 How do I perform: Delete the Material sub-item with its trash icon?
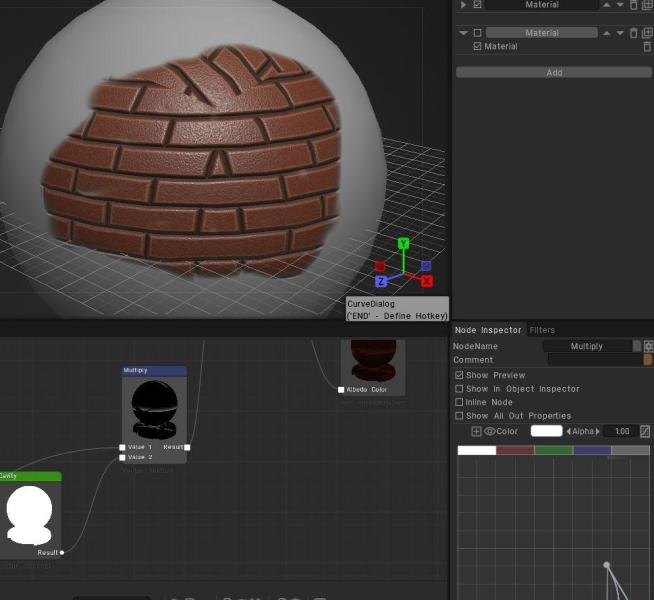(x=647, y=46)
